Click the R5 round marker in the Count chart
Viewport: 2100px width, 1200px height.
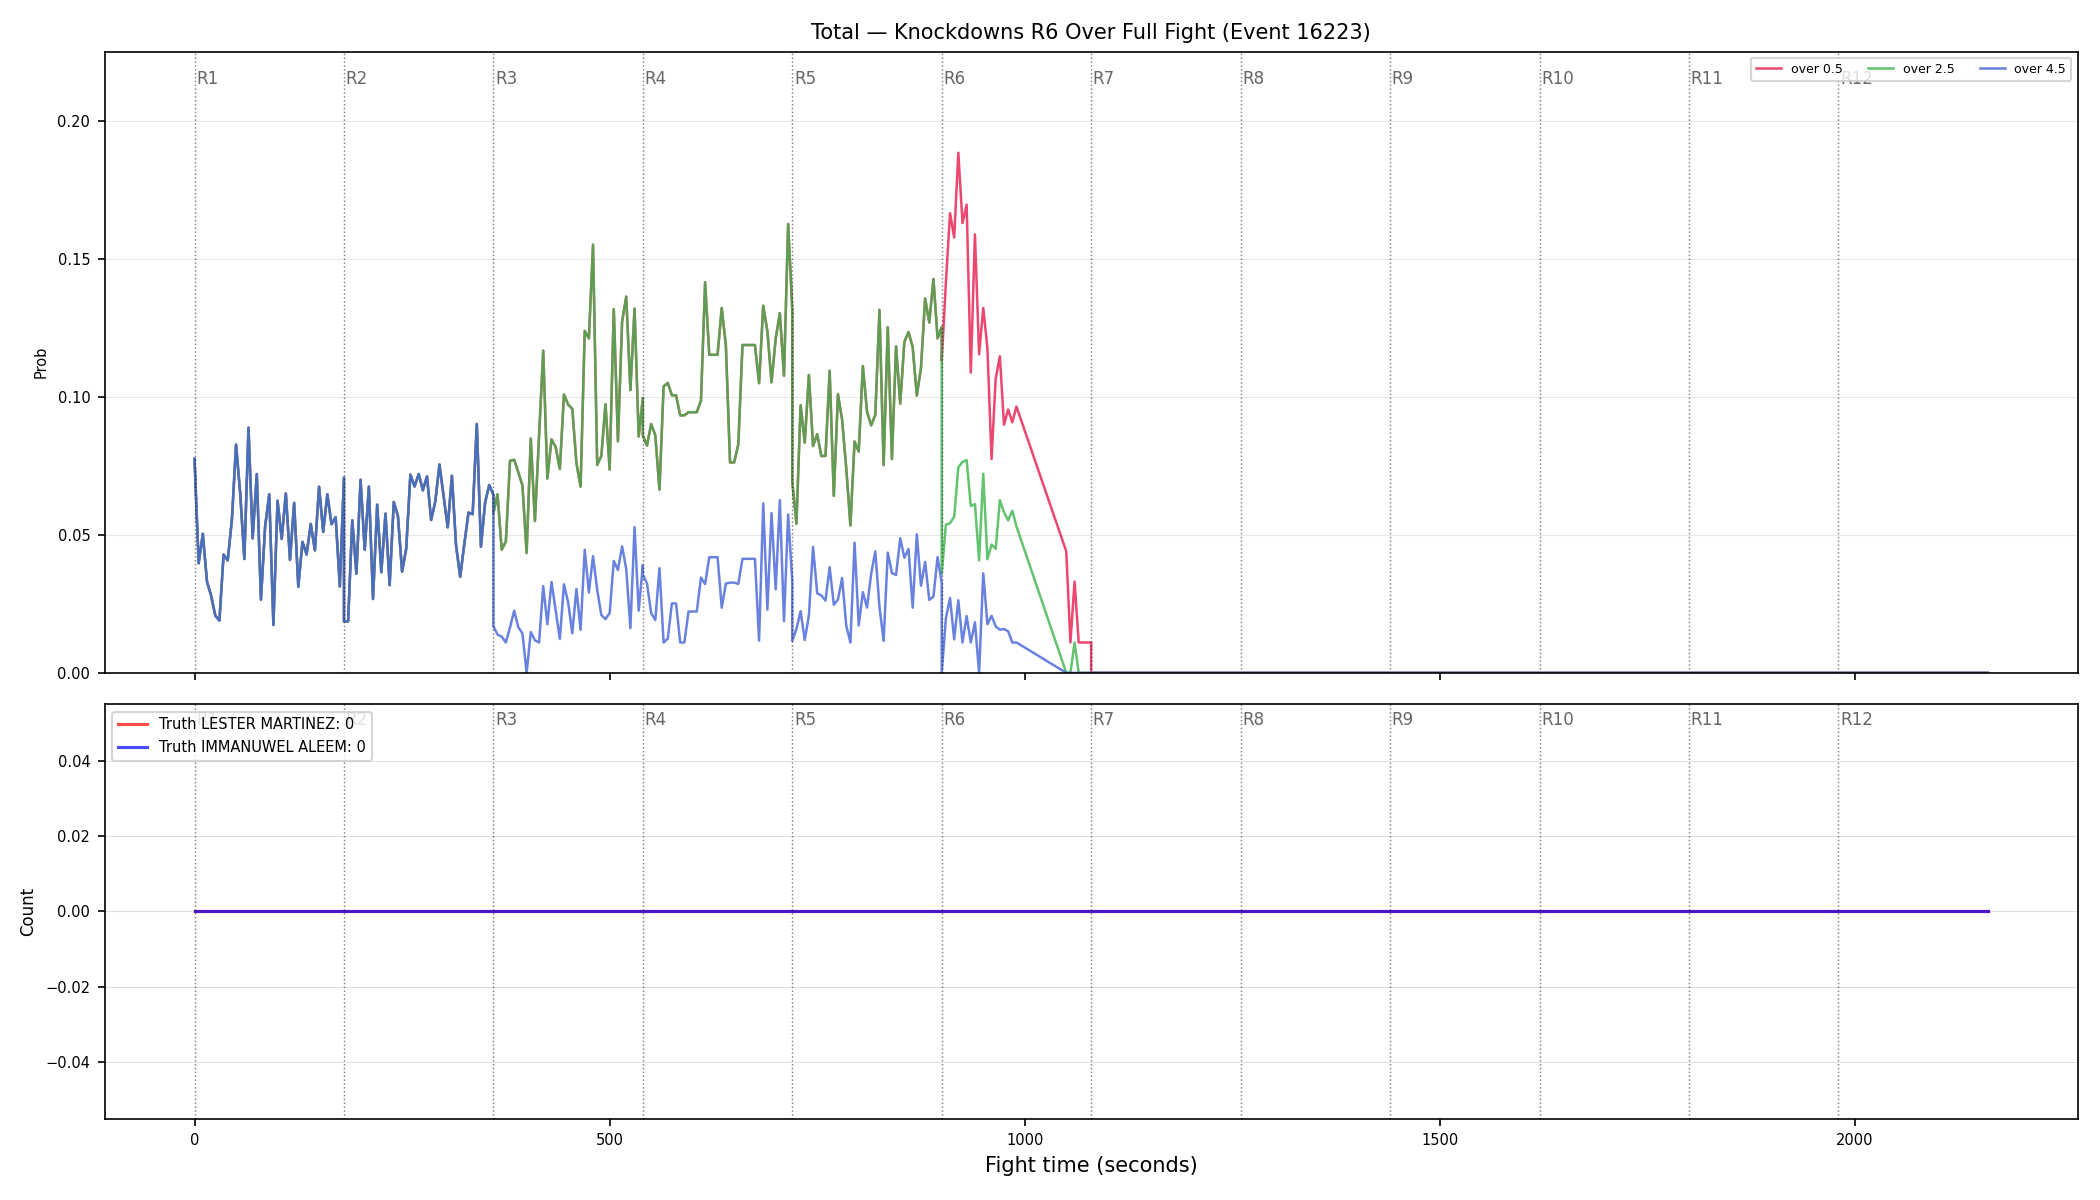805,719
